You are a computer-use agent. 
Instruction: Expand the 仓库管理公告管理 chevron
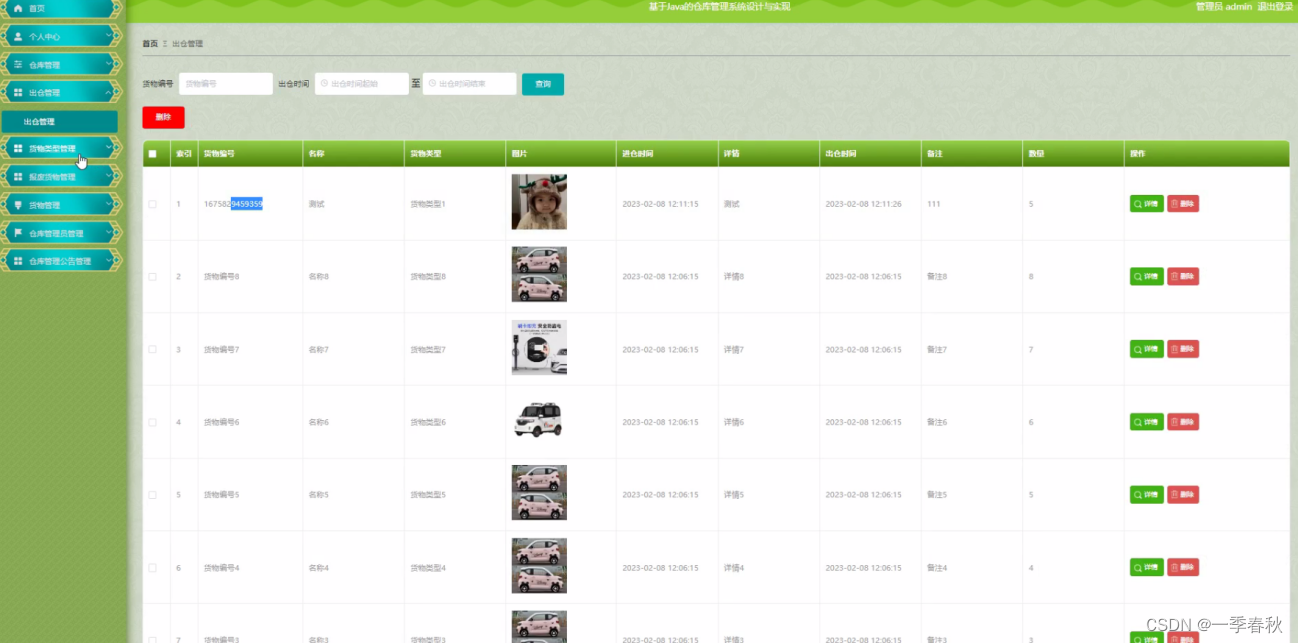pyautogui.click(x=109, y=261)
